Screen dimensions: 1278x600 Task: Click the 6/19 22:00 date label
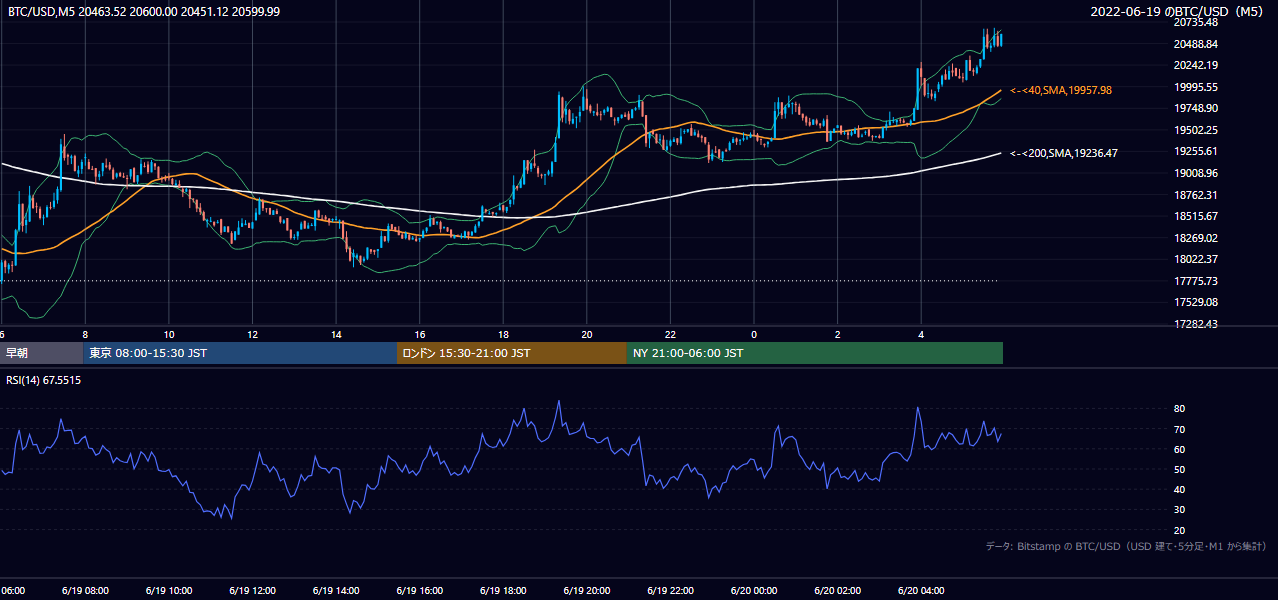(x=670, y=591)
